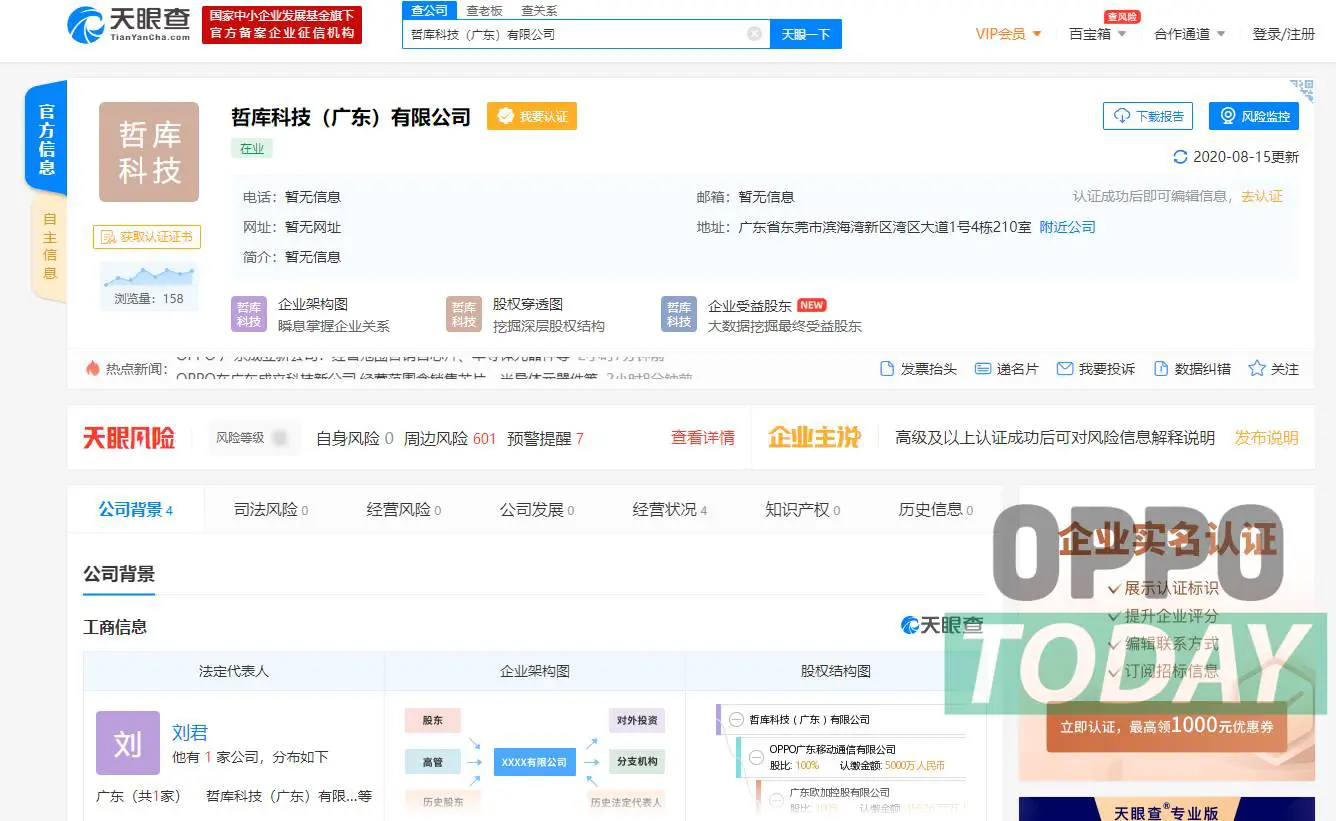Screen dimensions: 1336x821
Task: Click the 对外投资 node in diagram
Action: pos(637,720)
